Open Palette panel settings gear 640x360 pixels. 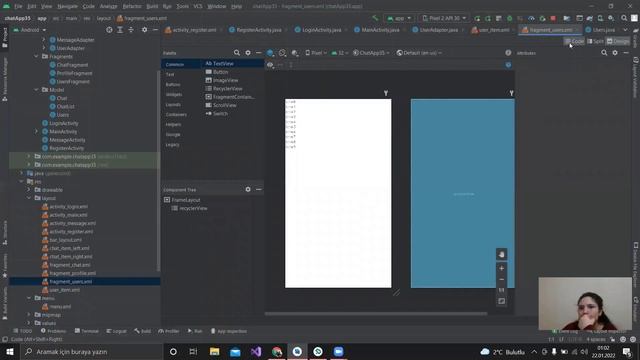[x=248, y=53]
